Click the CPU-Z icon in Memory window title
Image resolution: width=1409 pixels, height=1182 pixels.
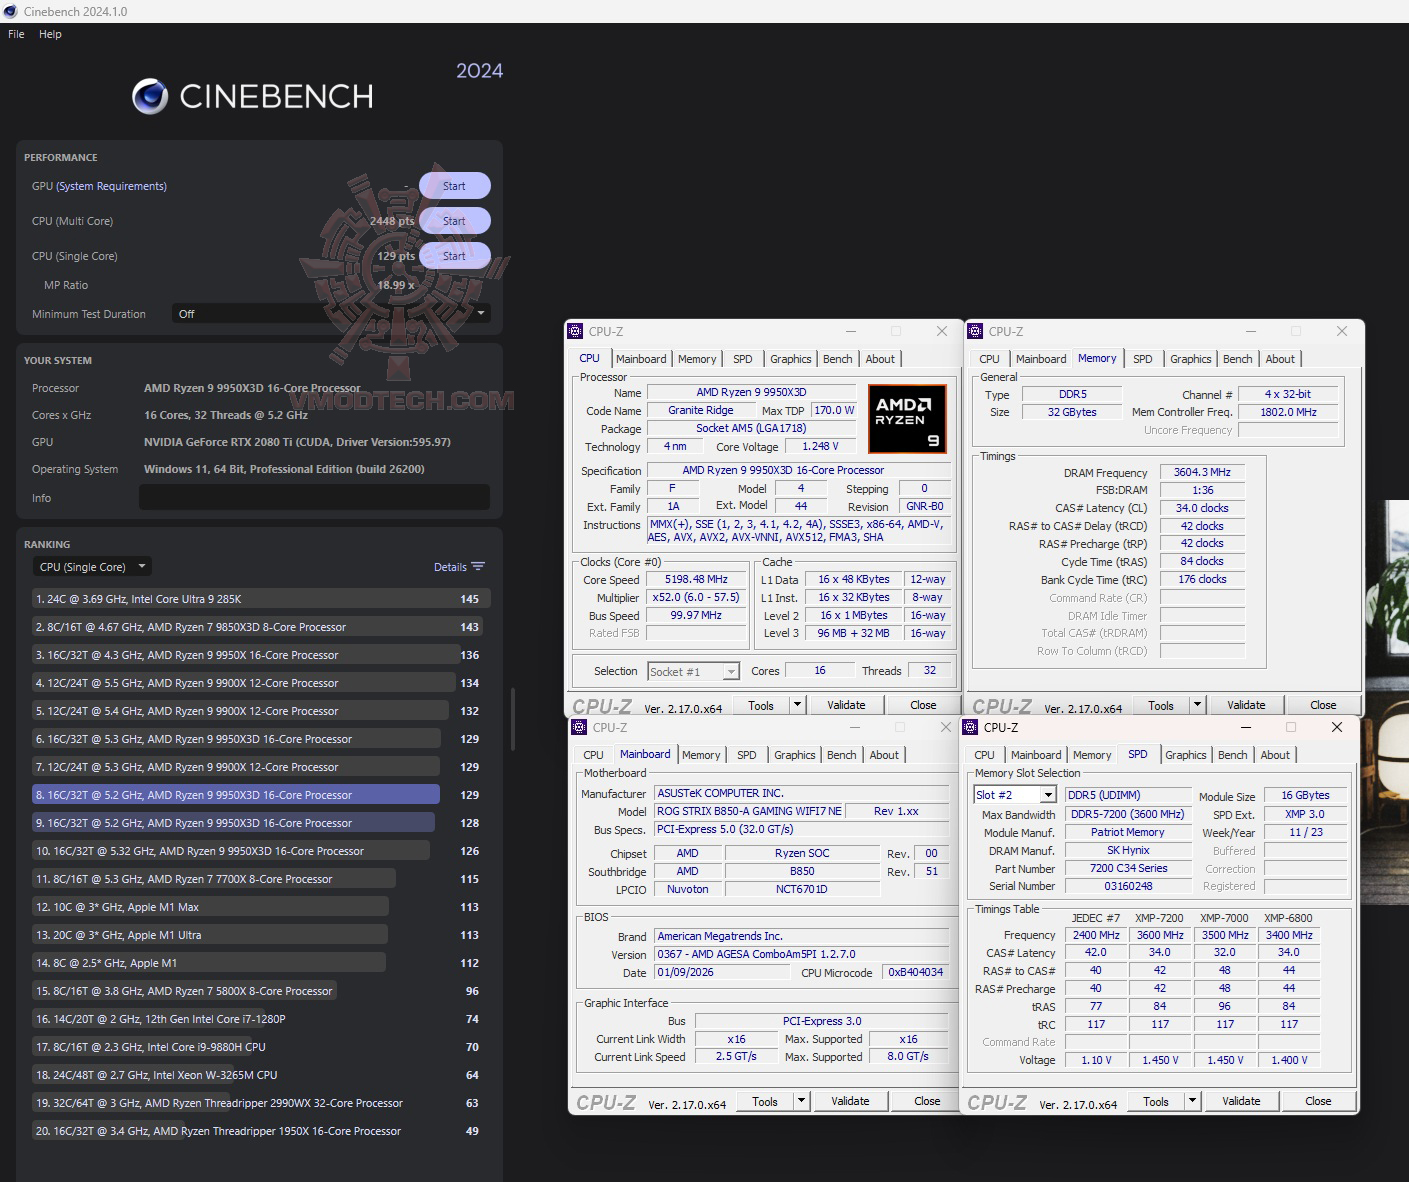coord(975,331)
